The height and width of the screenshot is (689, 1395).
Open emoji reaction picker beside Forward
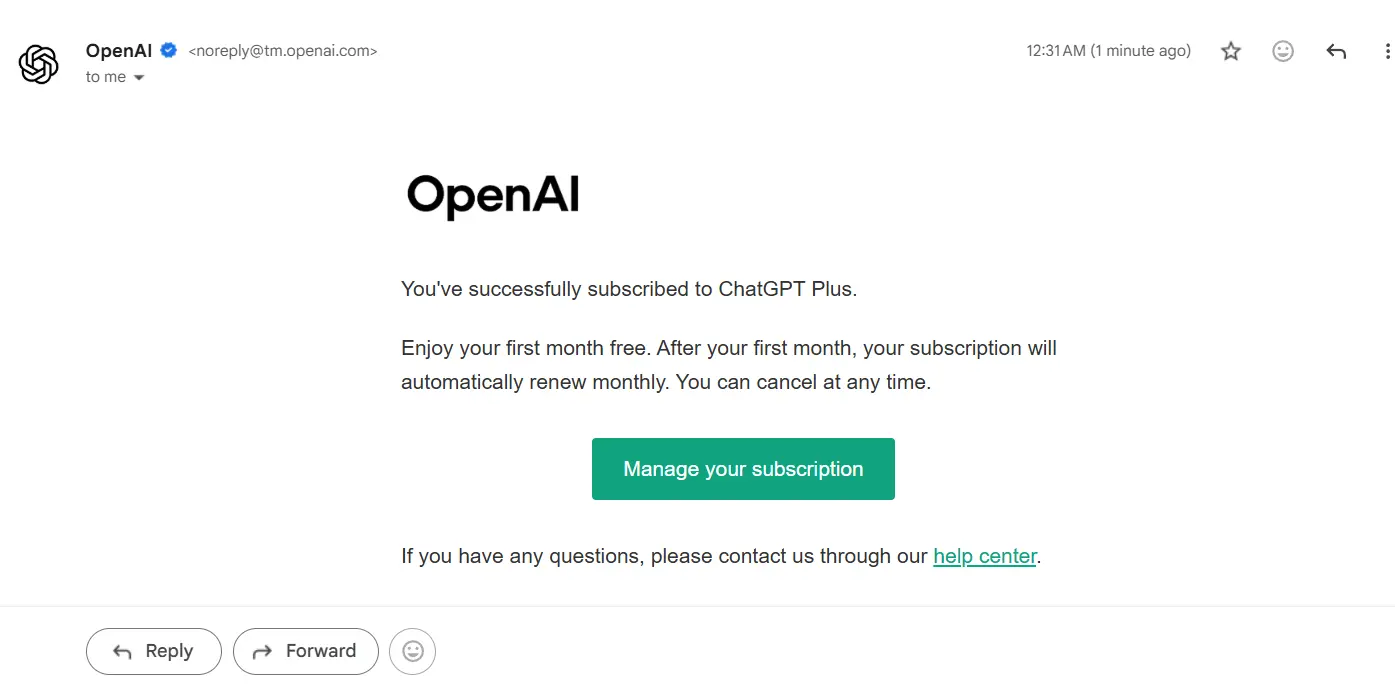[x=413, y=651]
